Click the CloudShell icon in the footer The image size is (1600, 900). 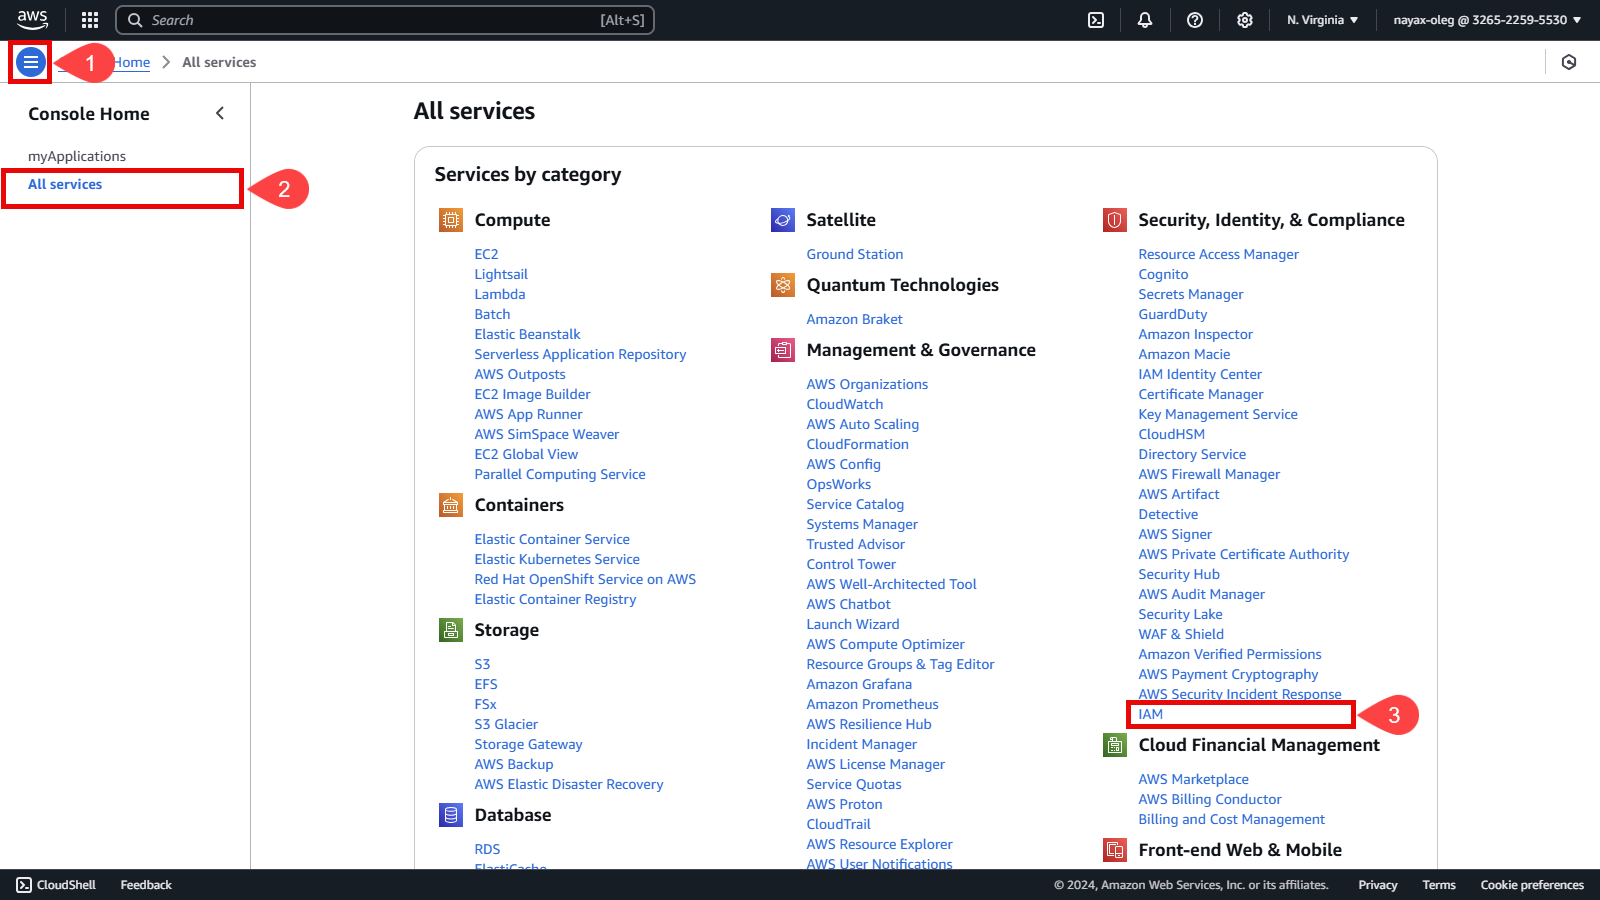click(24, 885)
